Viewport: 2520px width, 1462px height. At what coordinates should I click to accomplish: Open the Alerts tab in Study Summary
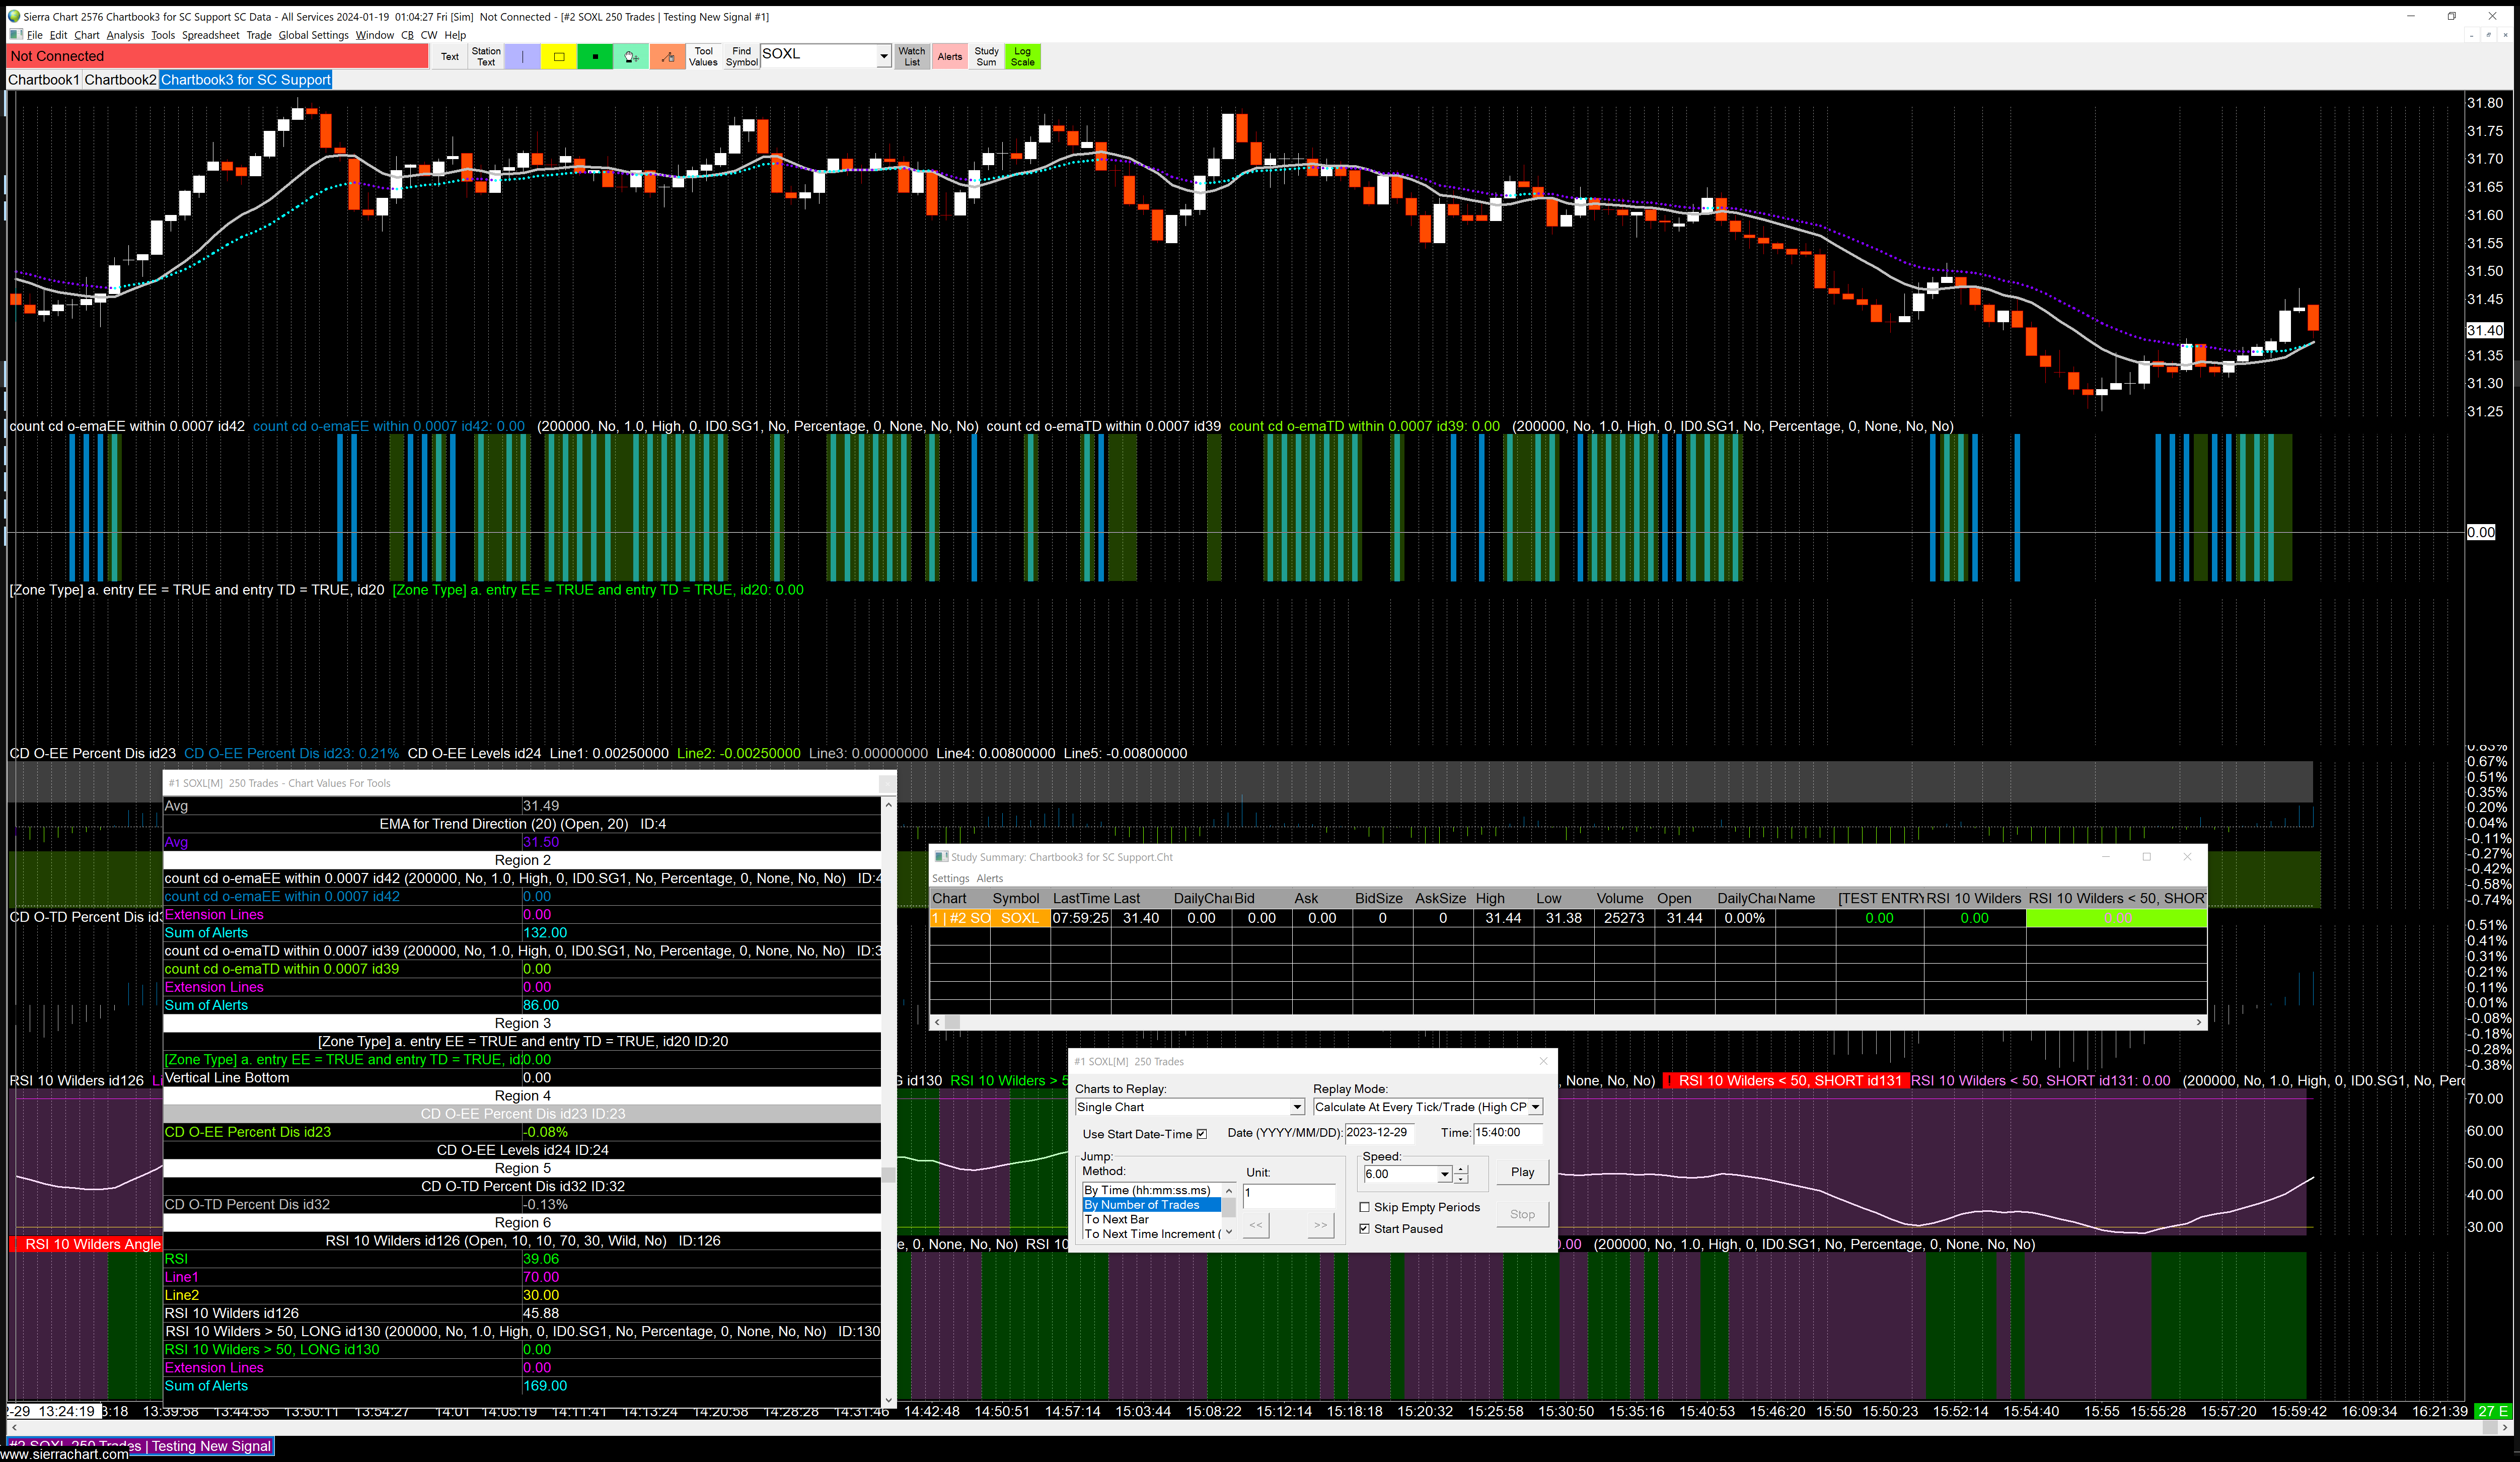coord(989,878)
